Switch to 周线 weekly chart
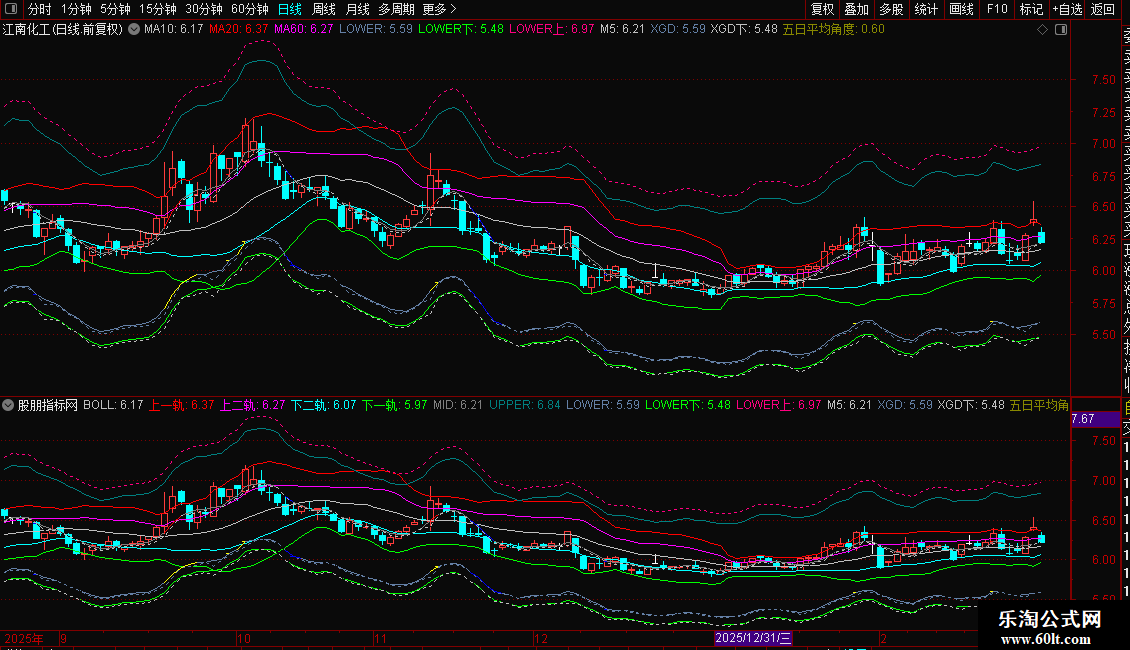1130x650 pixels. [324, 9]
